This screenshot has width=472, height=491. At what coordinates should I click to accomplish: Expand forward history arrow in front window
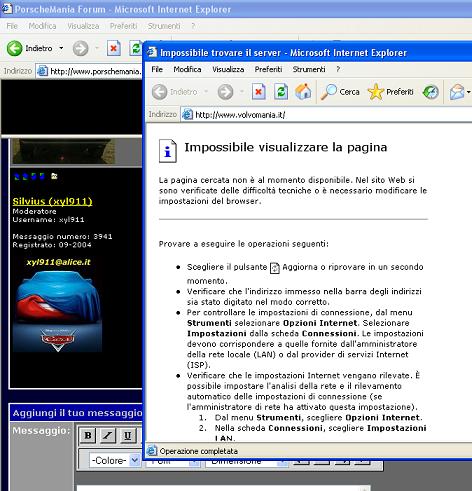[242, 92]
